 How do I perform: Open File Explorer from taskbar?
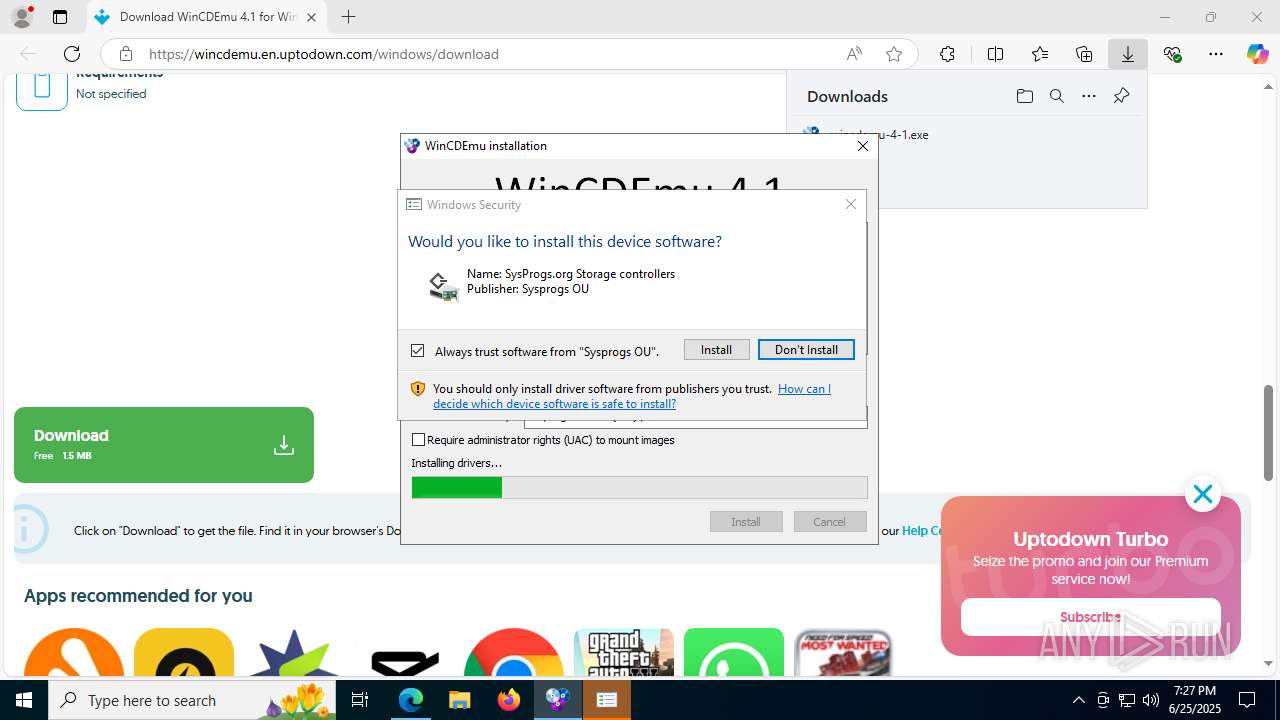click(459, 700)
